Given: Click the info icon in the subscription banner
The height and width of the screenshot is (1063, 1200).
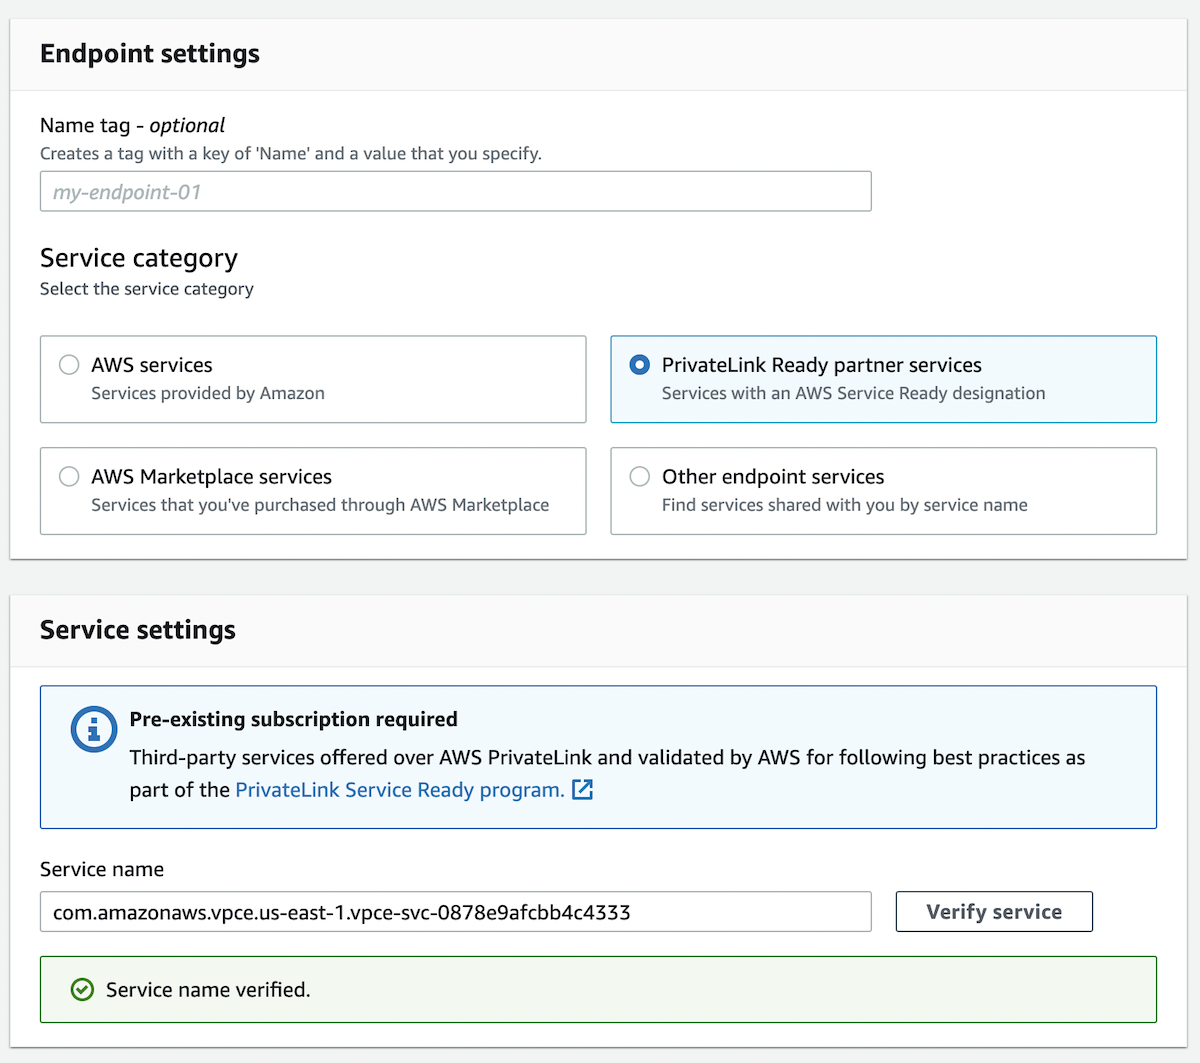Looking at the screenshot, I should click(93, 729).
